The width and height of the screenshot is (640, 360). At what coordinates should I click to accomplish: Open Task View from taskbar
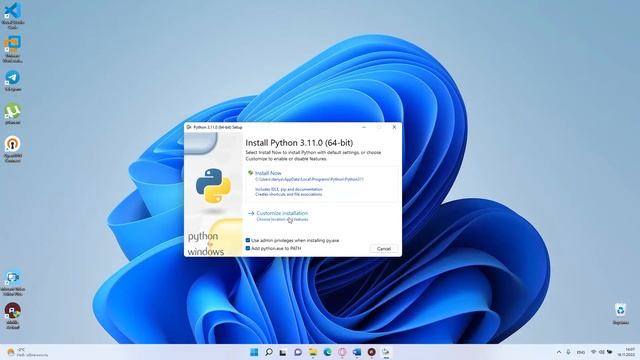click(x=283, y=352)
